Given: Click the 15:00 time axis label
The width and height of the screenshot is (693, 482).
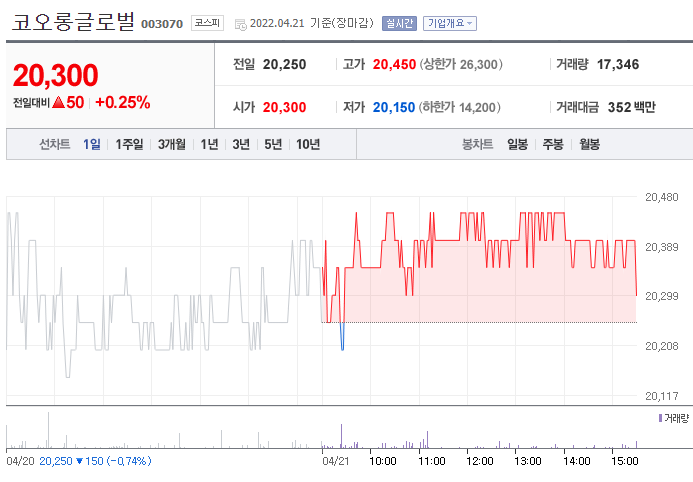Looking at the screenshot, I should point(625,461).
